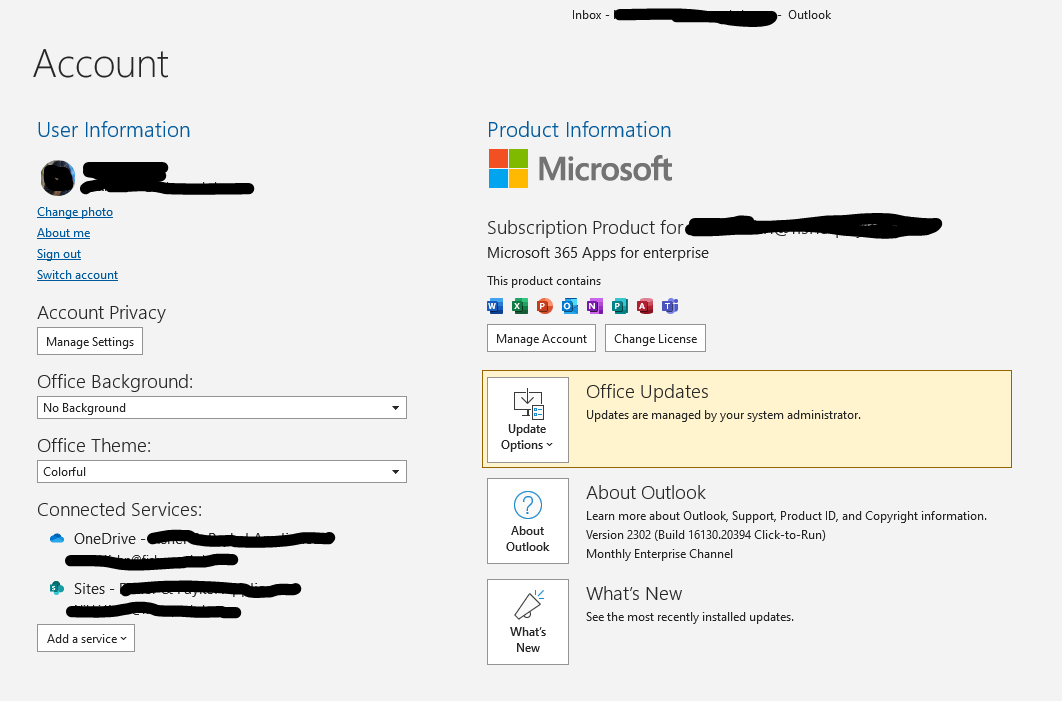Click the Change License button
1062x701 pixels.
coord(655,339)
